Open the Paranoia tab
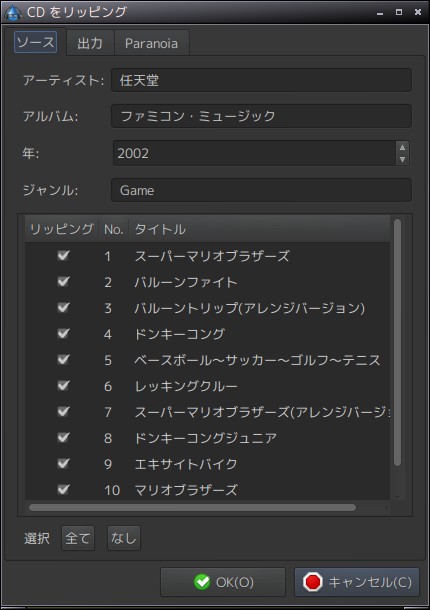The image size is (430, 610). [151, 43]
